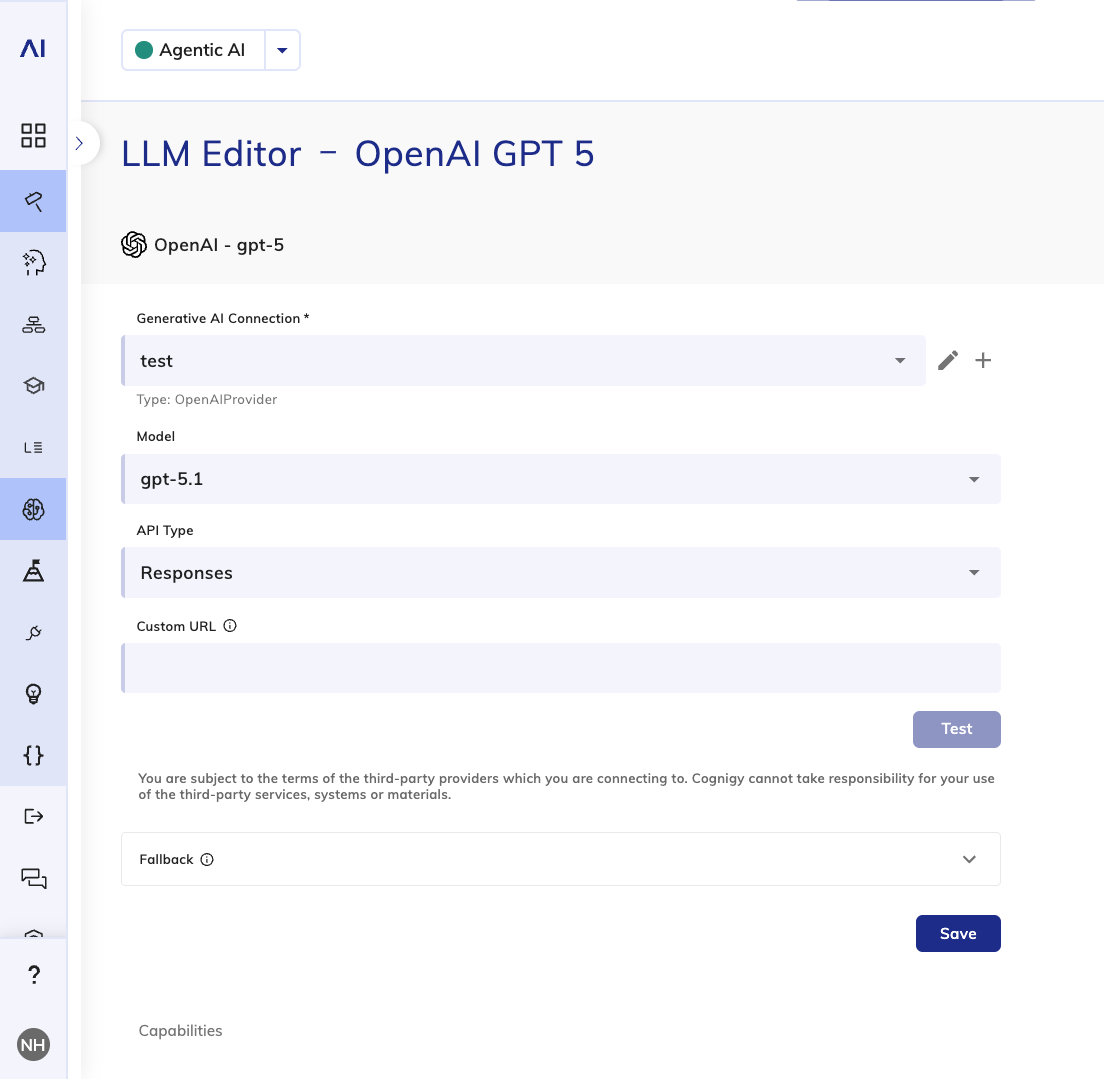
Task: Open the LLM brain icon in sidebar
Action: (x=33, y=509)
